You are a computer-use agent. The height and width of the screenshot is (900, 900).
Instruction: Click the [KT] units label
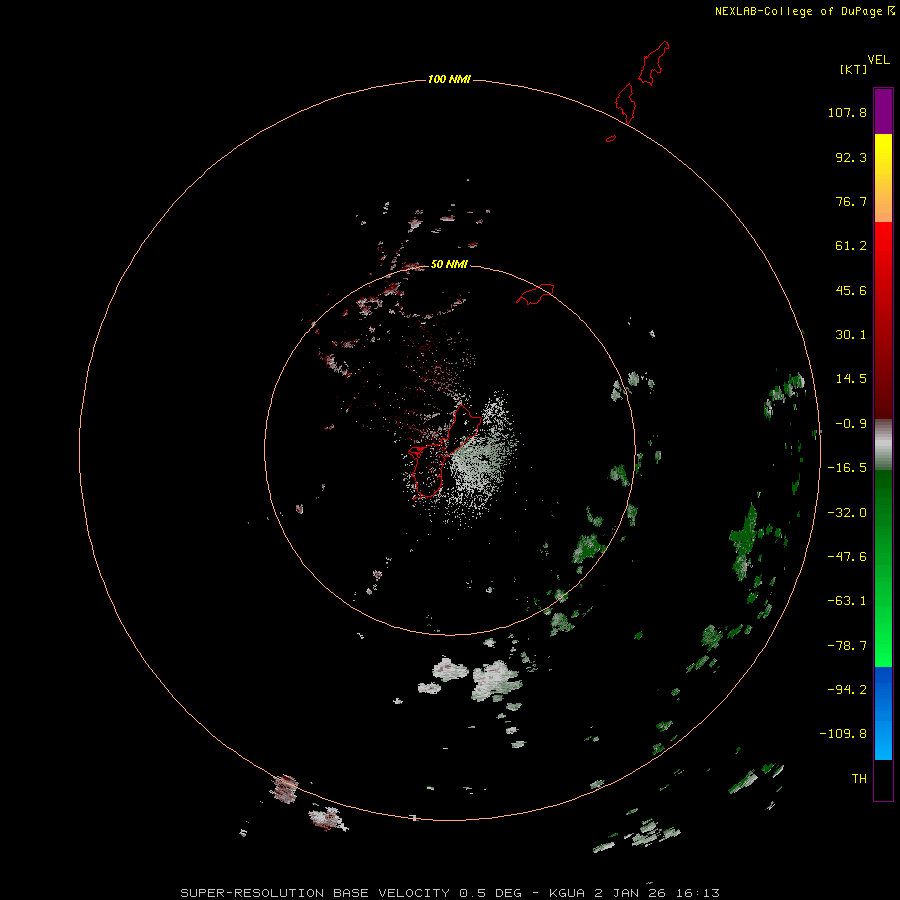point(854,69)
